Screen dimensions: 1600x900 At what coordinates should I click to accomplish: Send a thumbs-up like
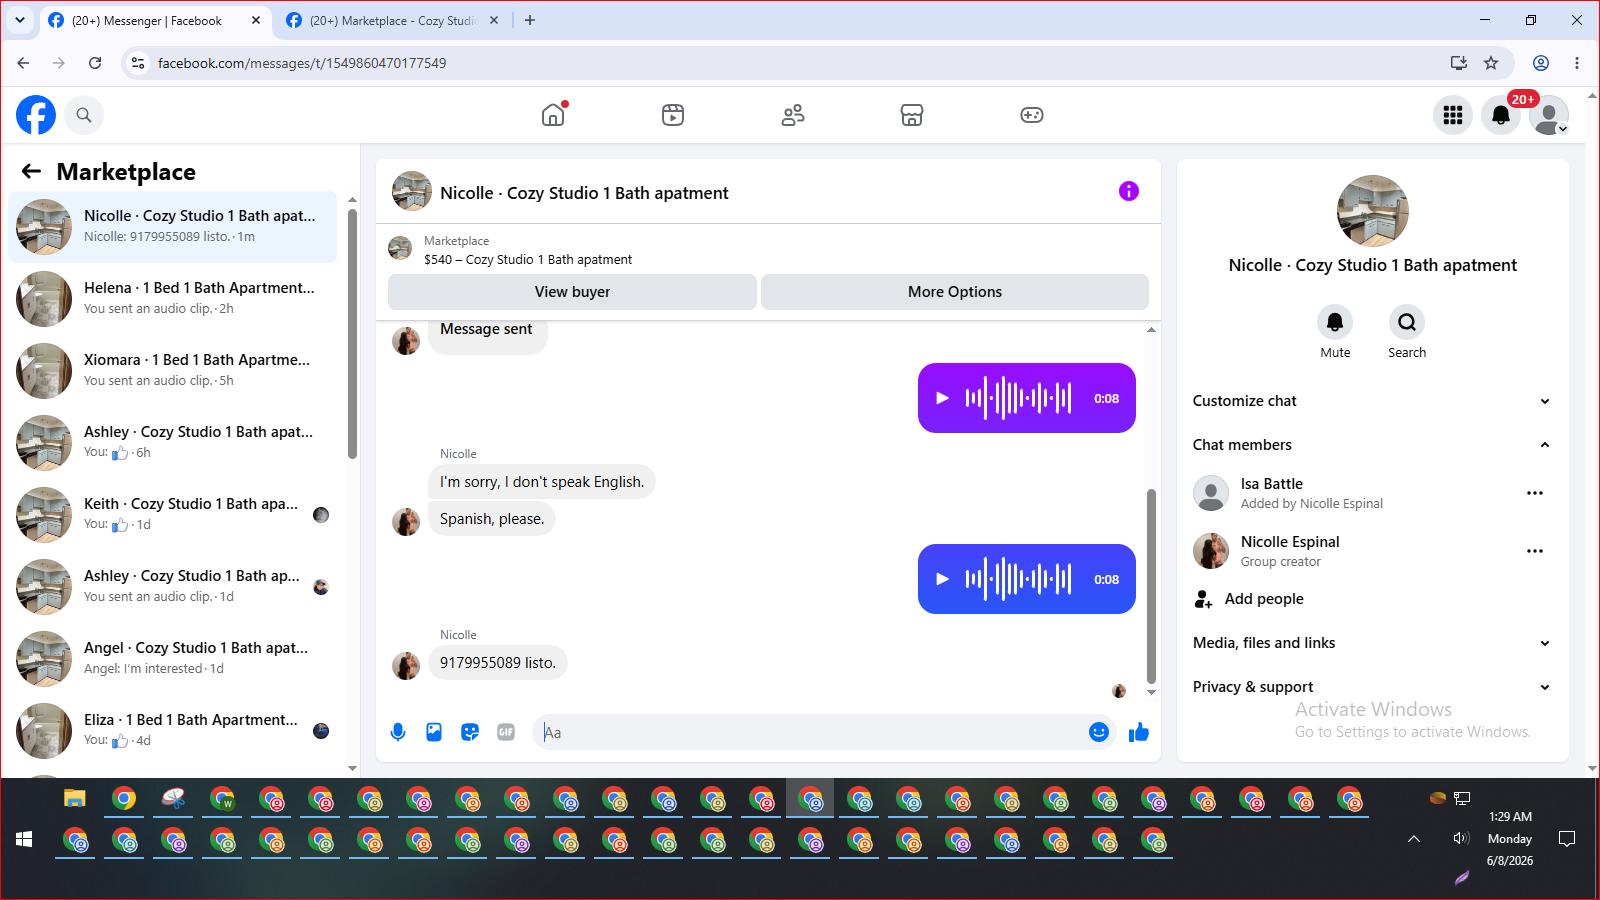1139,732
